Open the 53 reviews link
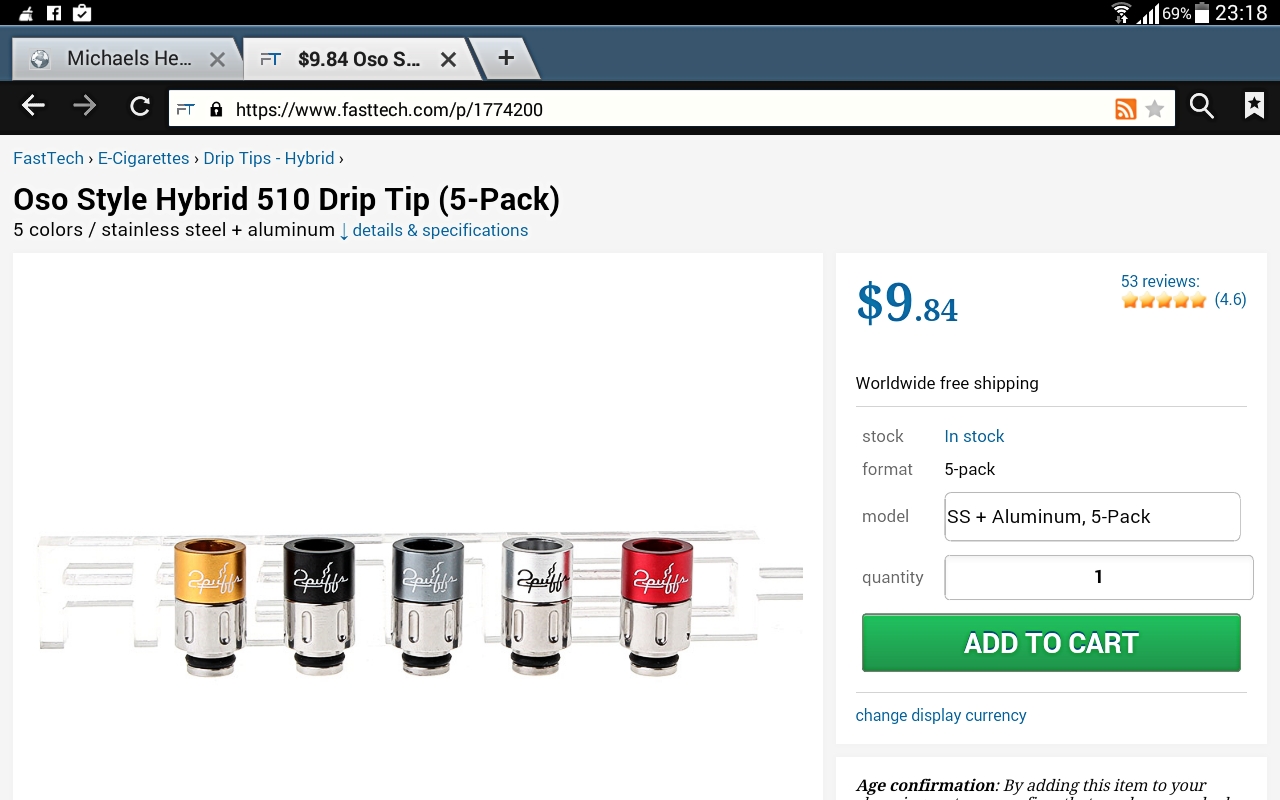The image size is (1280, 800). tap(1159, 281)
